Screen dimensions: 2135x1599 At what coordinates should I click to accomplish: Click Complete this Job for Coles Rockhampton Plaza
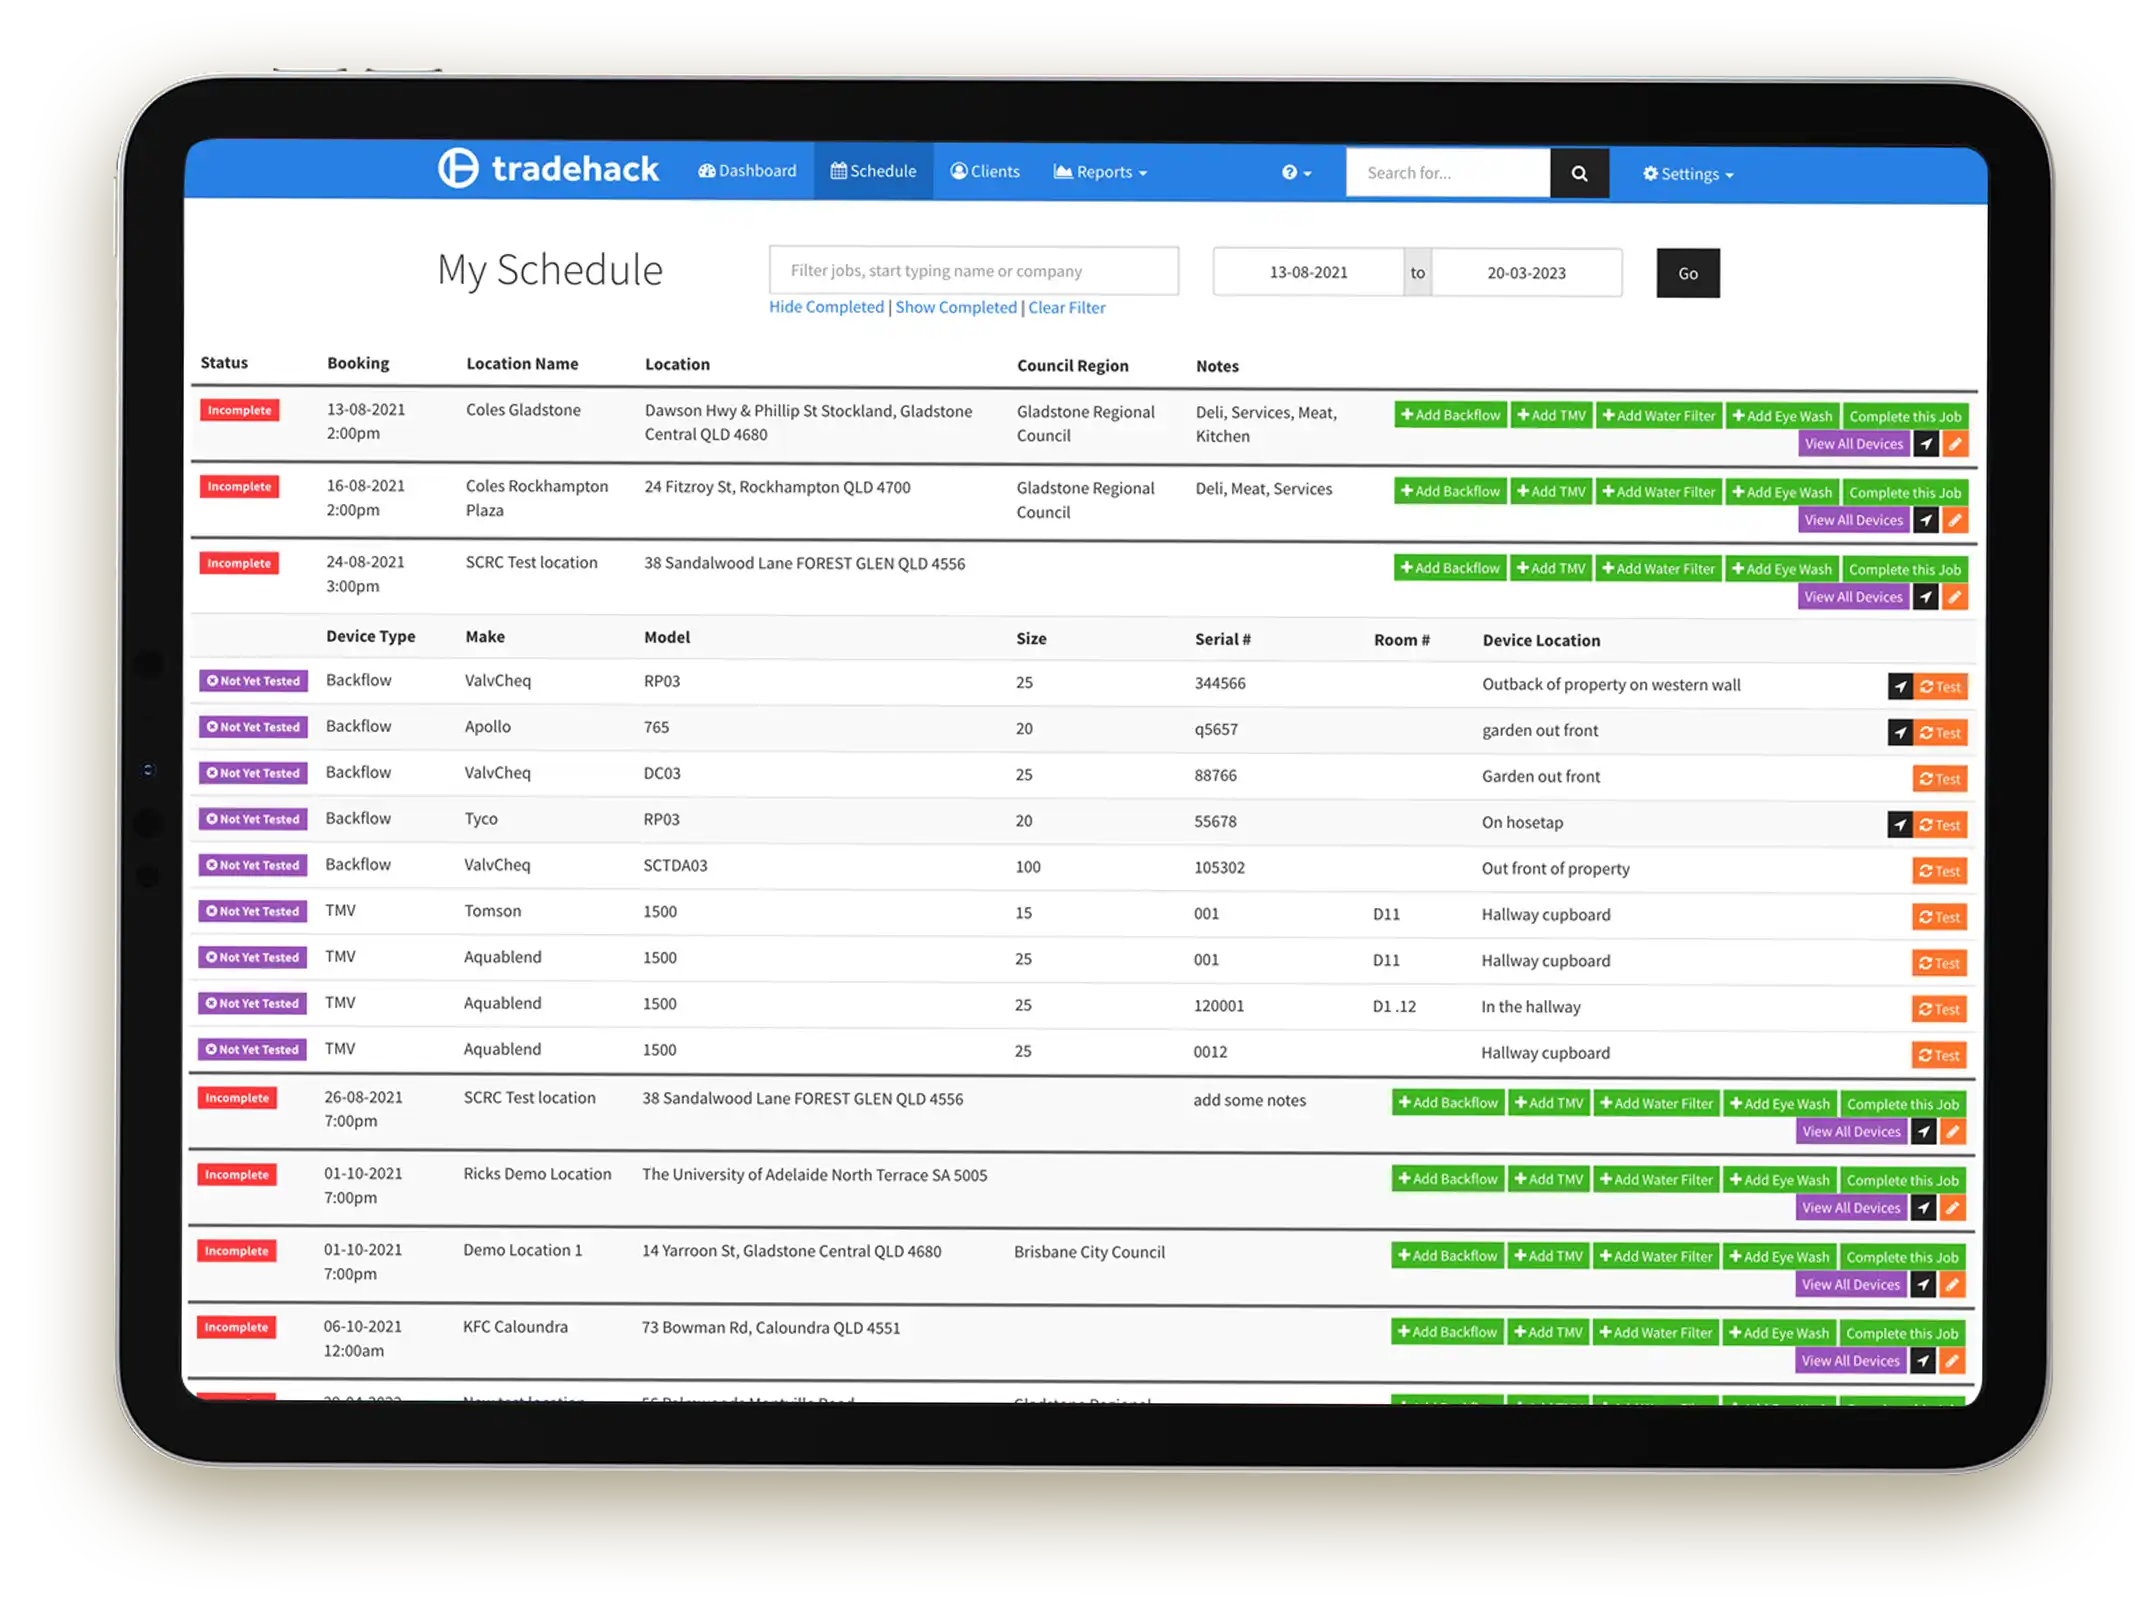pyautogui.click(x=1904, y=493)
